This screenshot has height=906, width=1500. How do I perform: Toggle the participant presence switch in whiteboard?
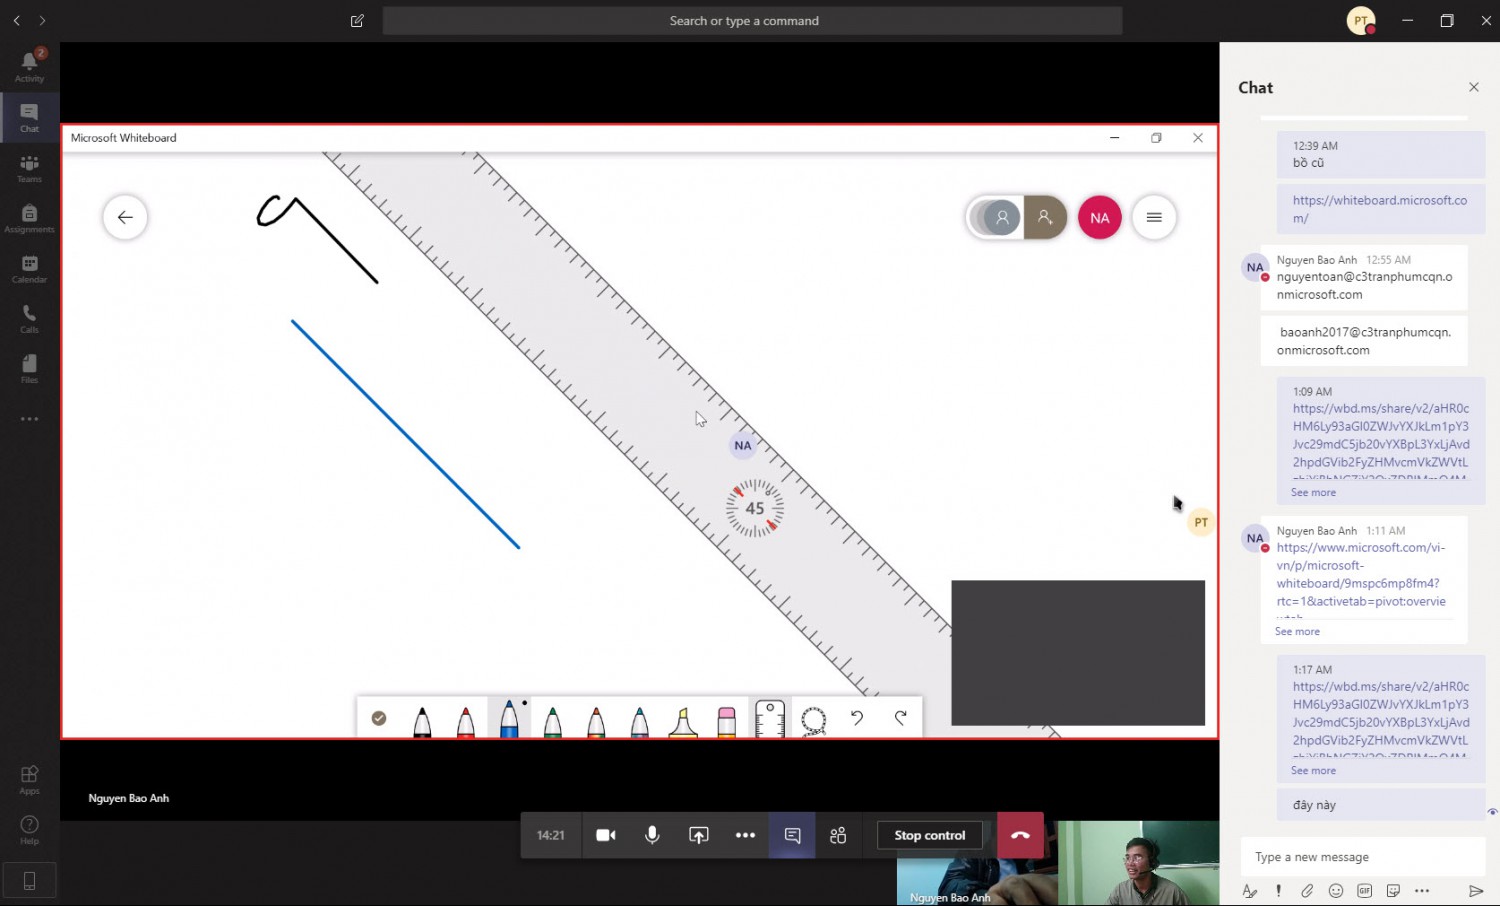click(995, 217)
